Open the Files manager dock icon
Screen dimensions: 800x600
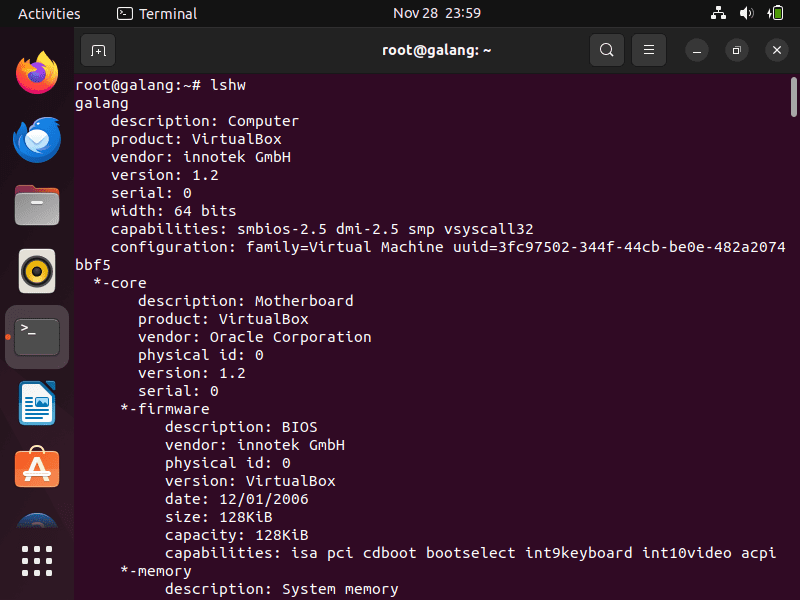(x=37, y=205)
